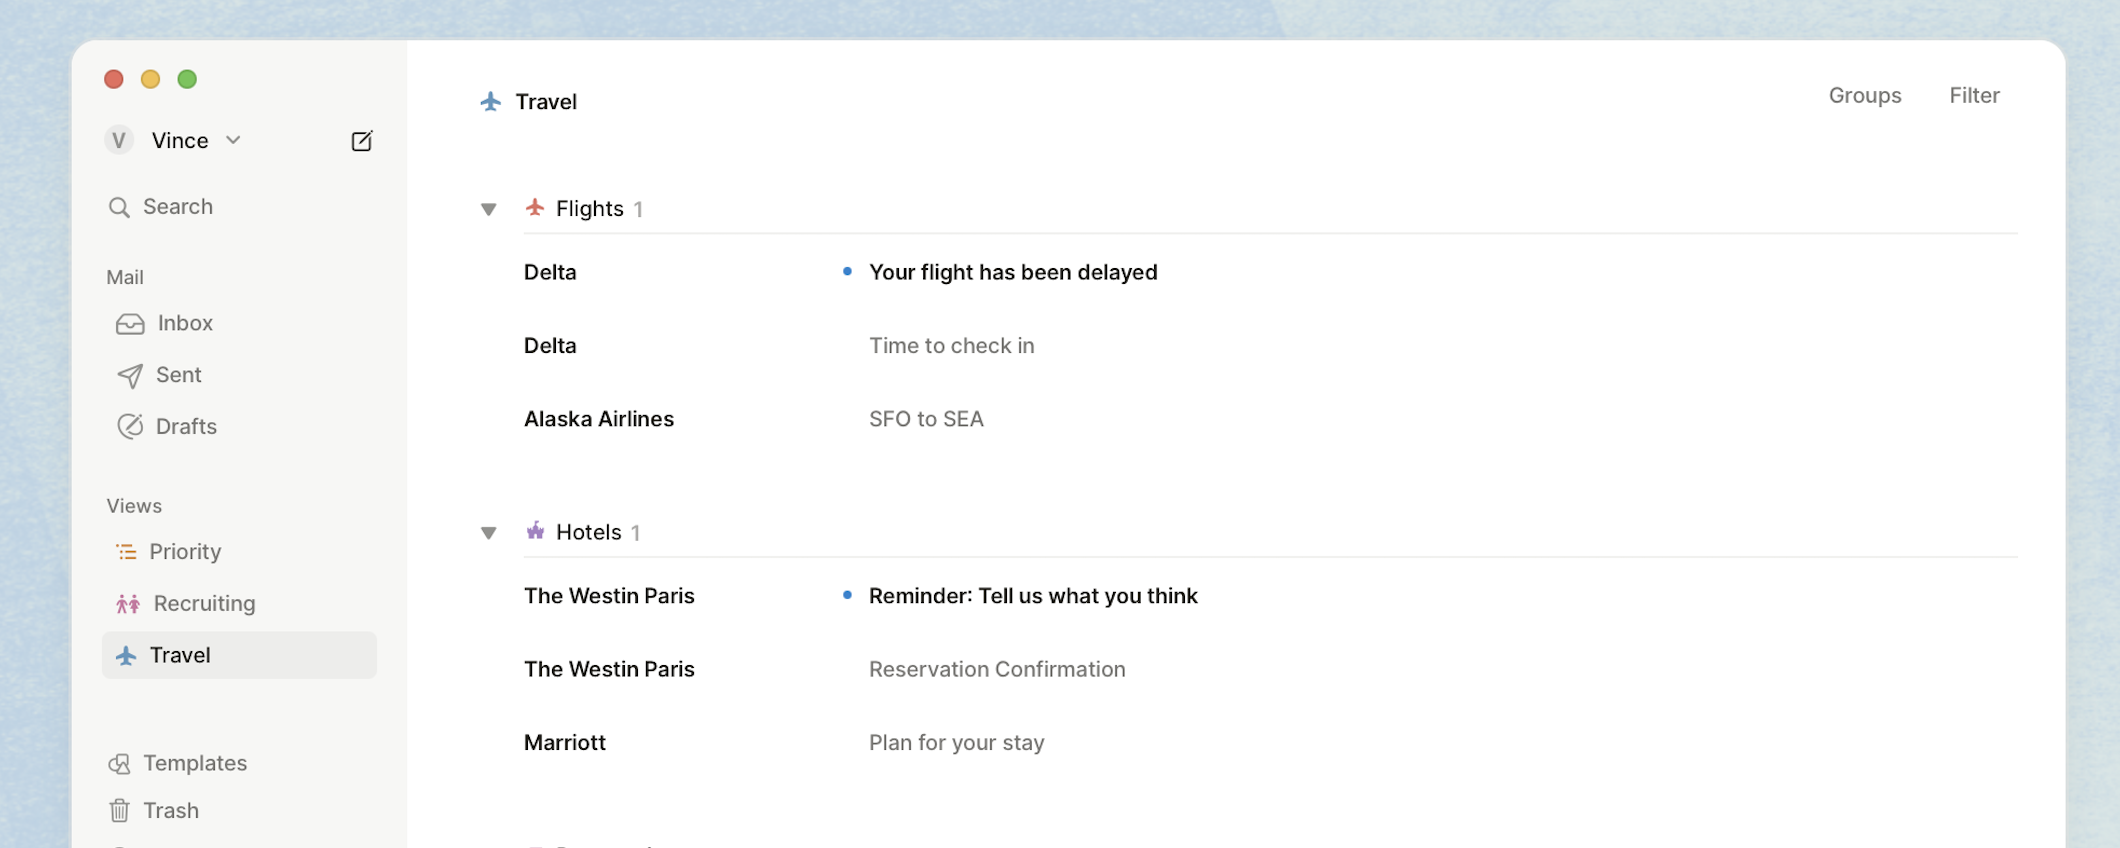The width and height of the screenshot is (2120, 848).
Task: Collapse the Flights group triangle
Action: 489,209
